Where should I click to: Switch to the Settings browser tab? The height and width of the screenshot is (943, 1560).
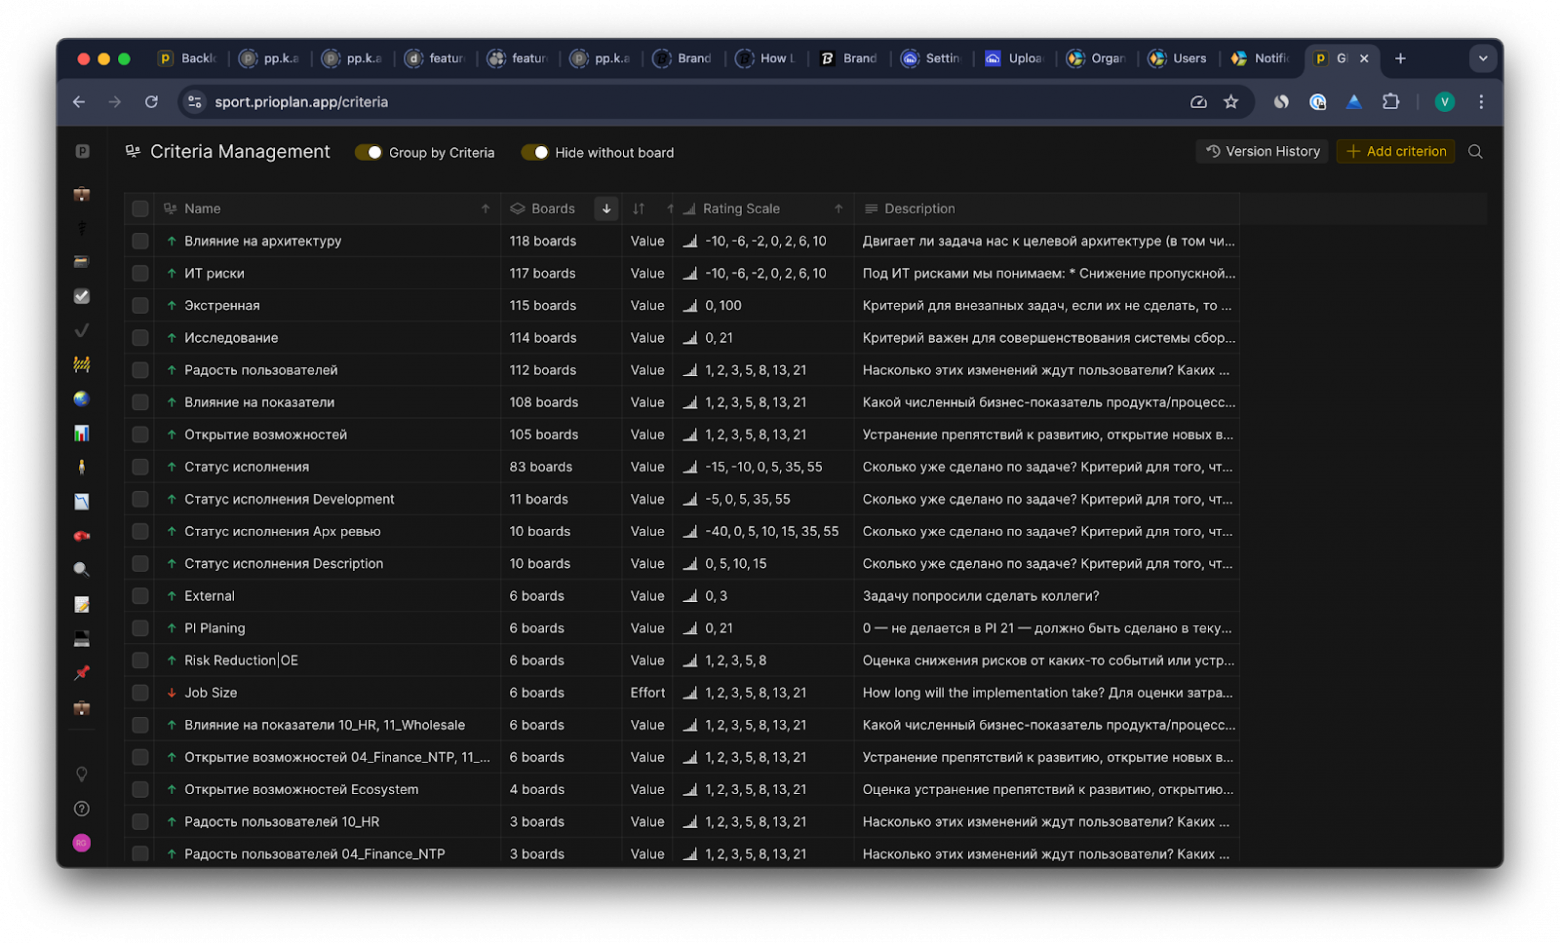pos(931,58)
